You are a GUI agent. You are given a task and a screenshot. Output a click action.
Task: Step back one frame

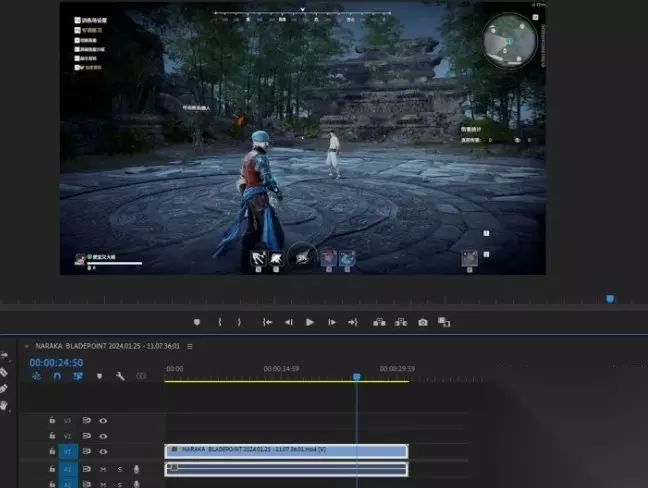click(289, 322)
